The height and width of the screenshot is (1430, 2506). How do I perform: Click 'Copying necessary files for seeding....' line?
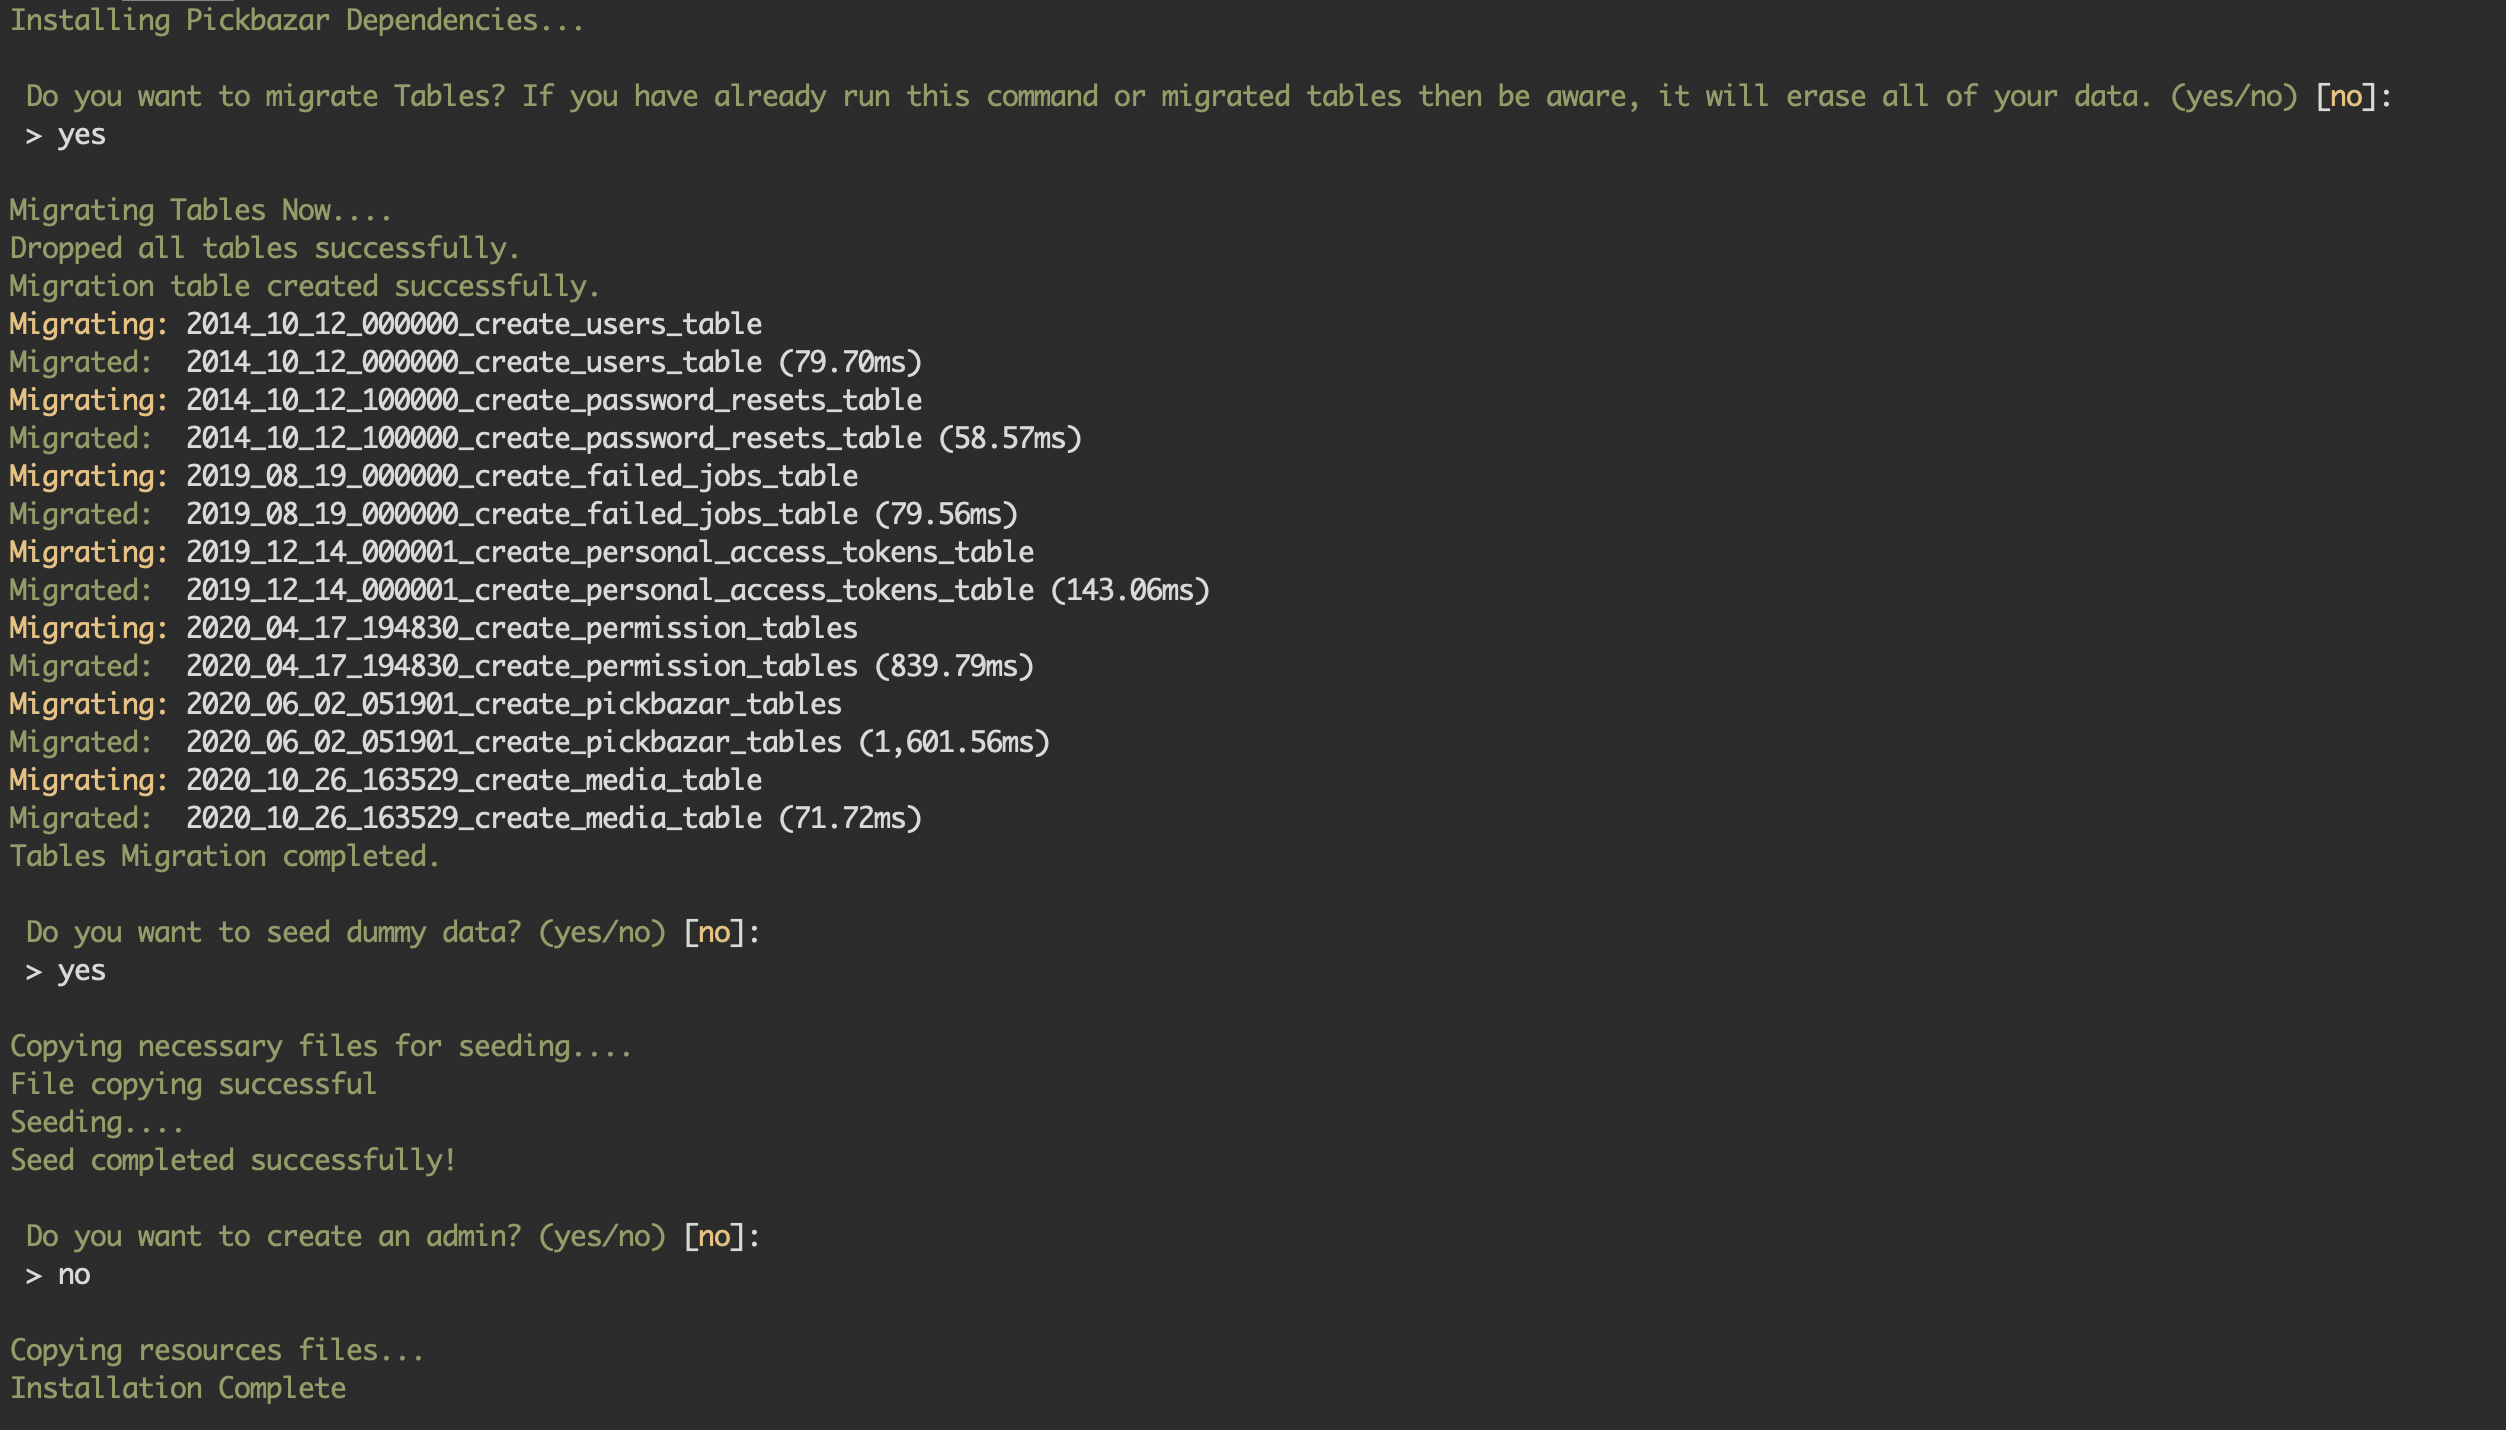tap(321, 1047)
